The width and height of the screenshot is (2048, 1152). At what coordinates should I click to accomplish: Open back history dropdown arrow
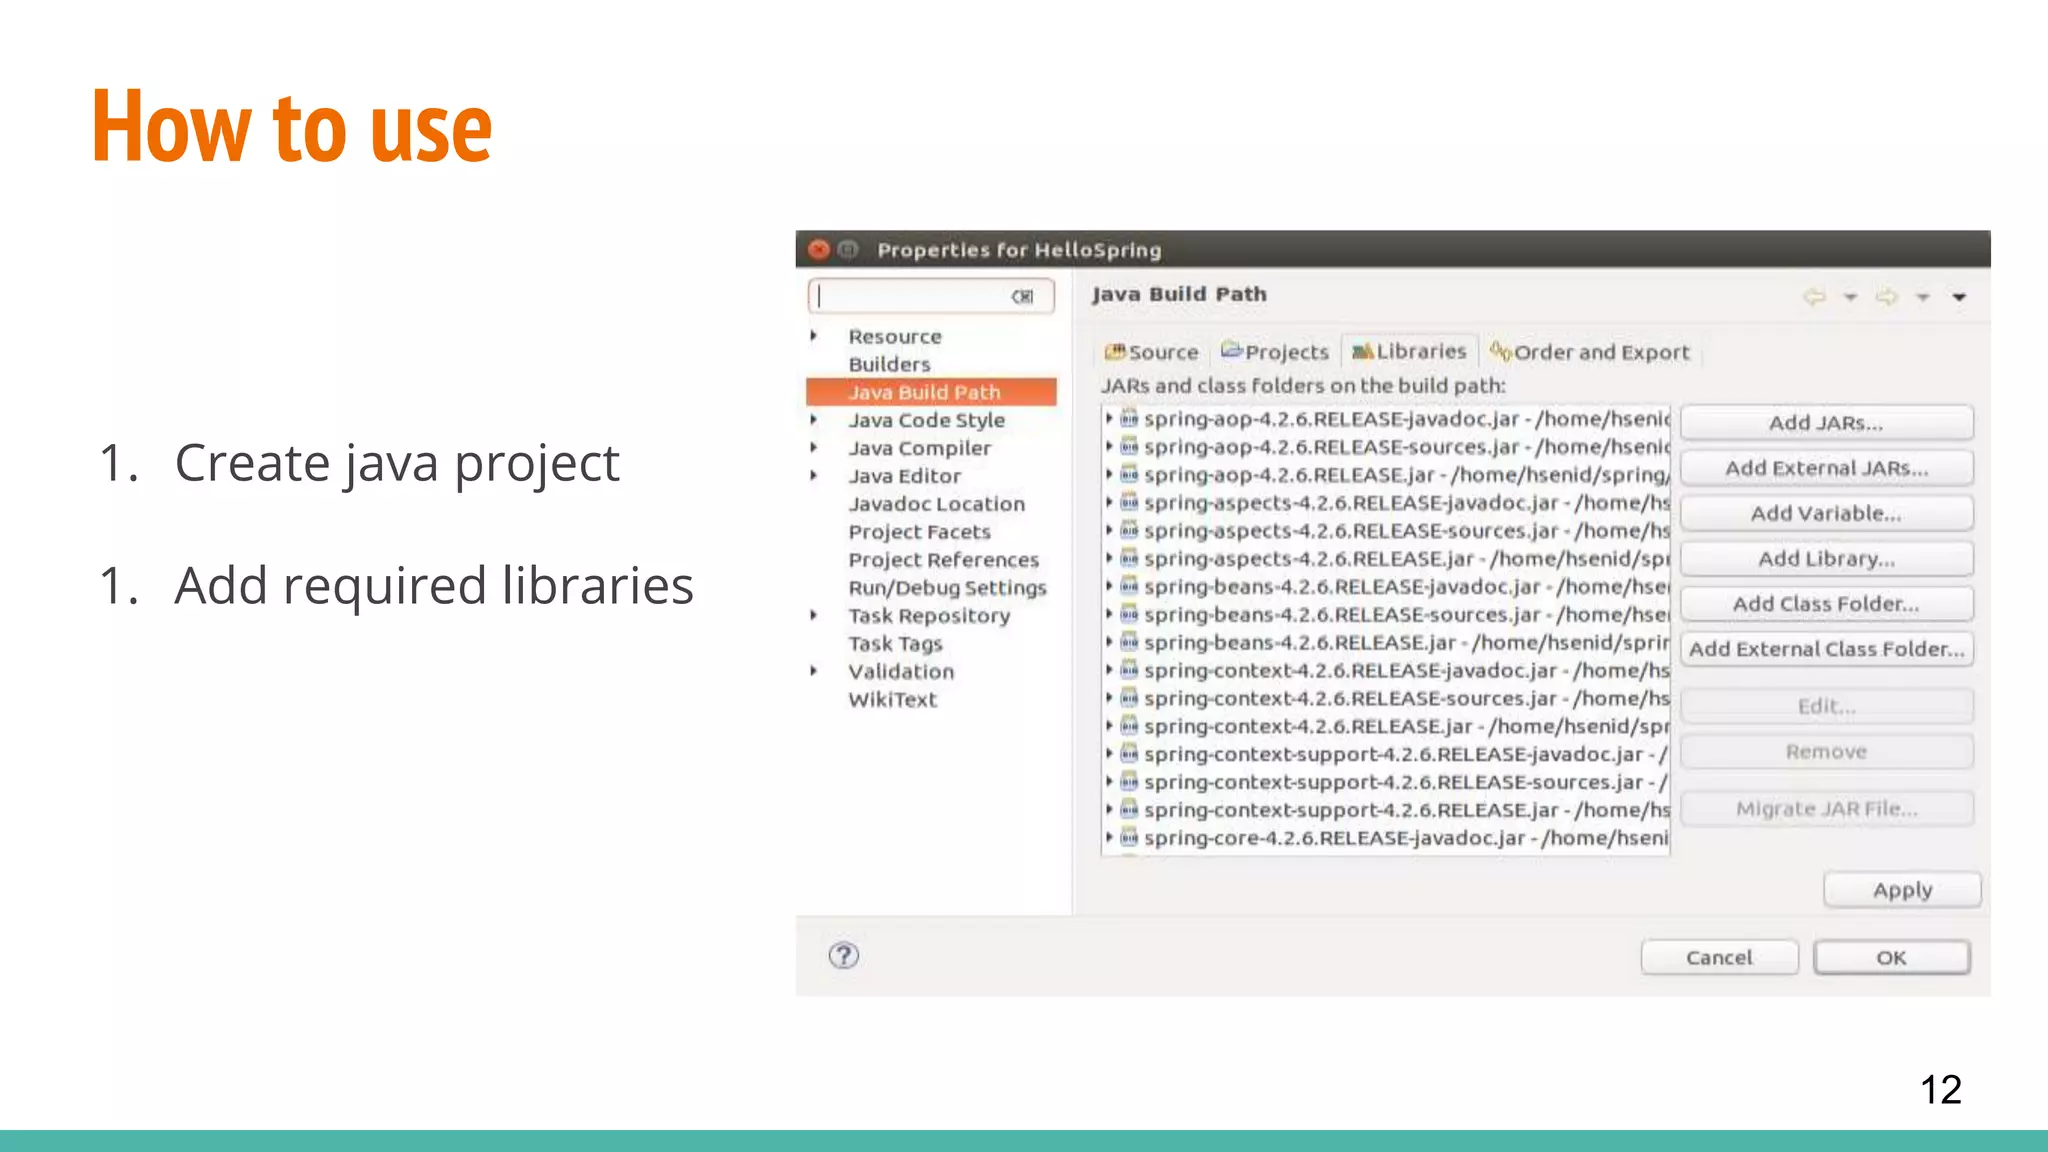(1850, 297)
